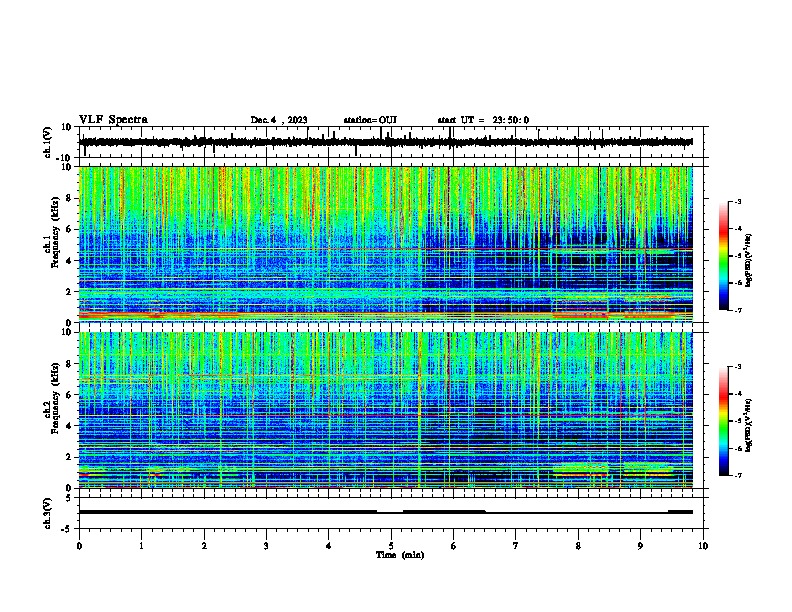The height and width of the screenshot is (612, 792).
Task: Select the date text "Dec. 4, 2023"
Action: (279, 120)
